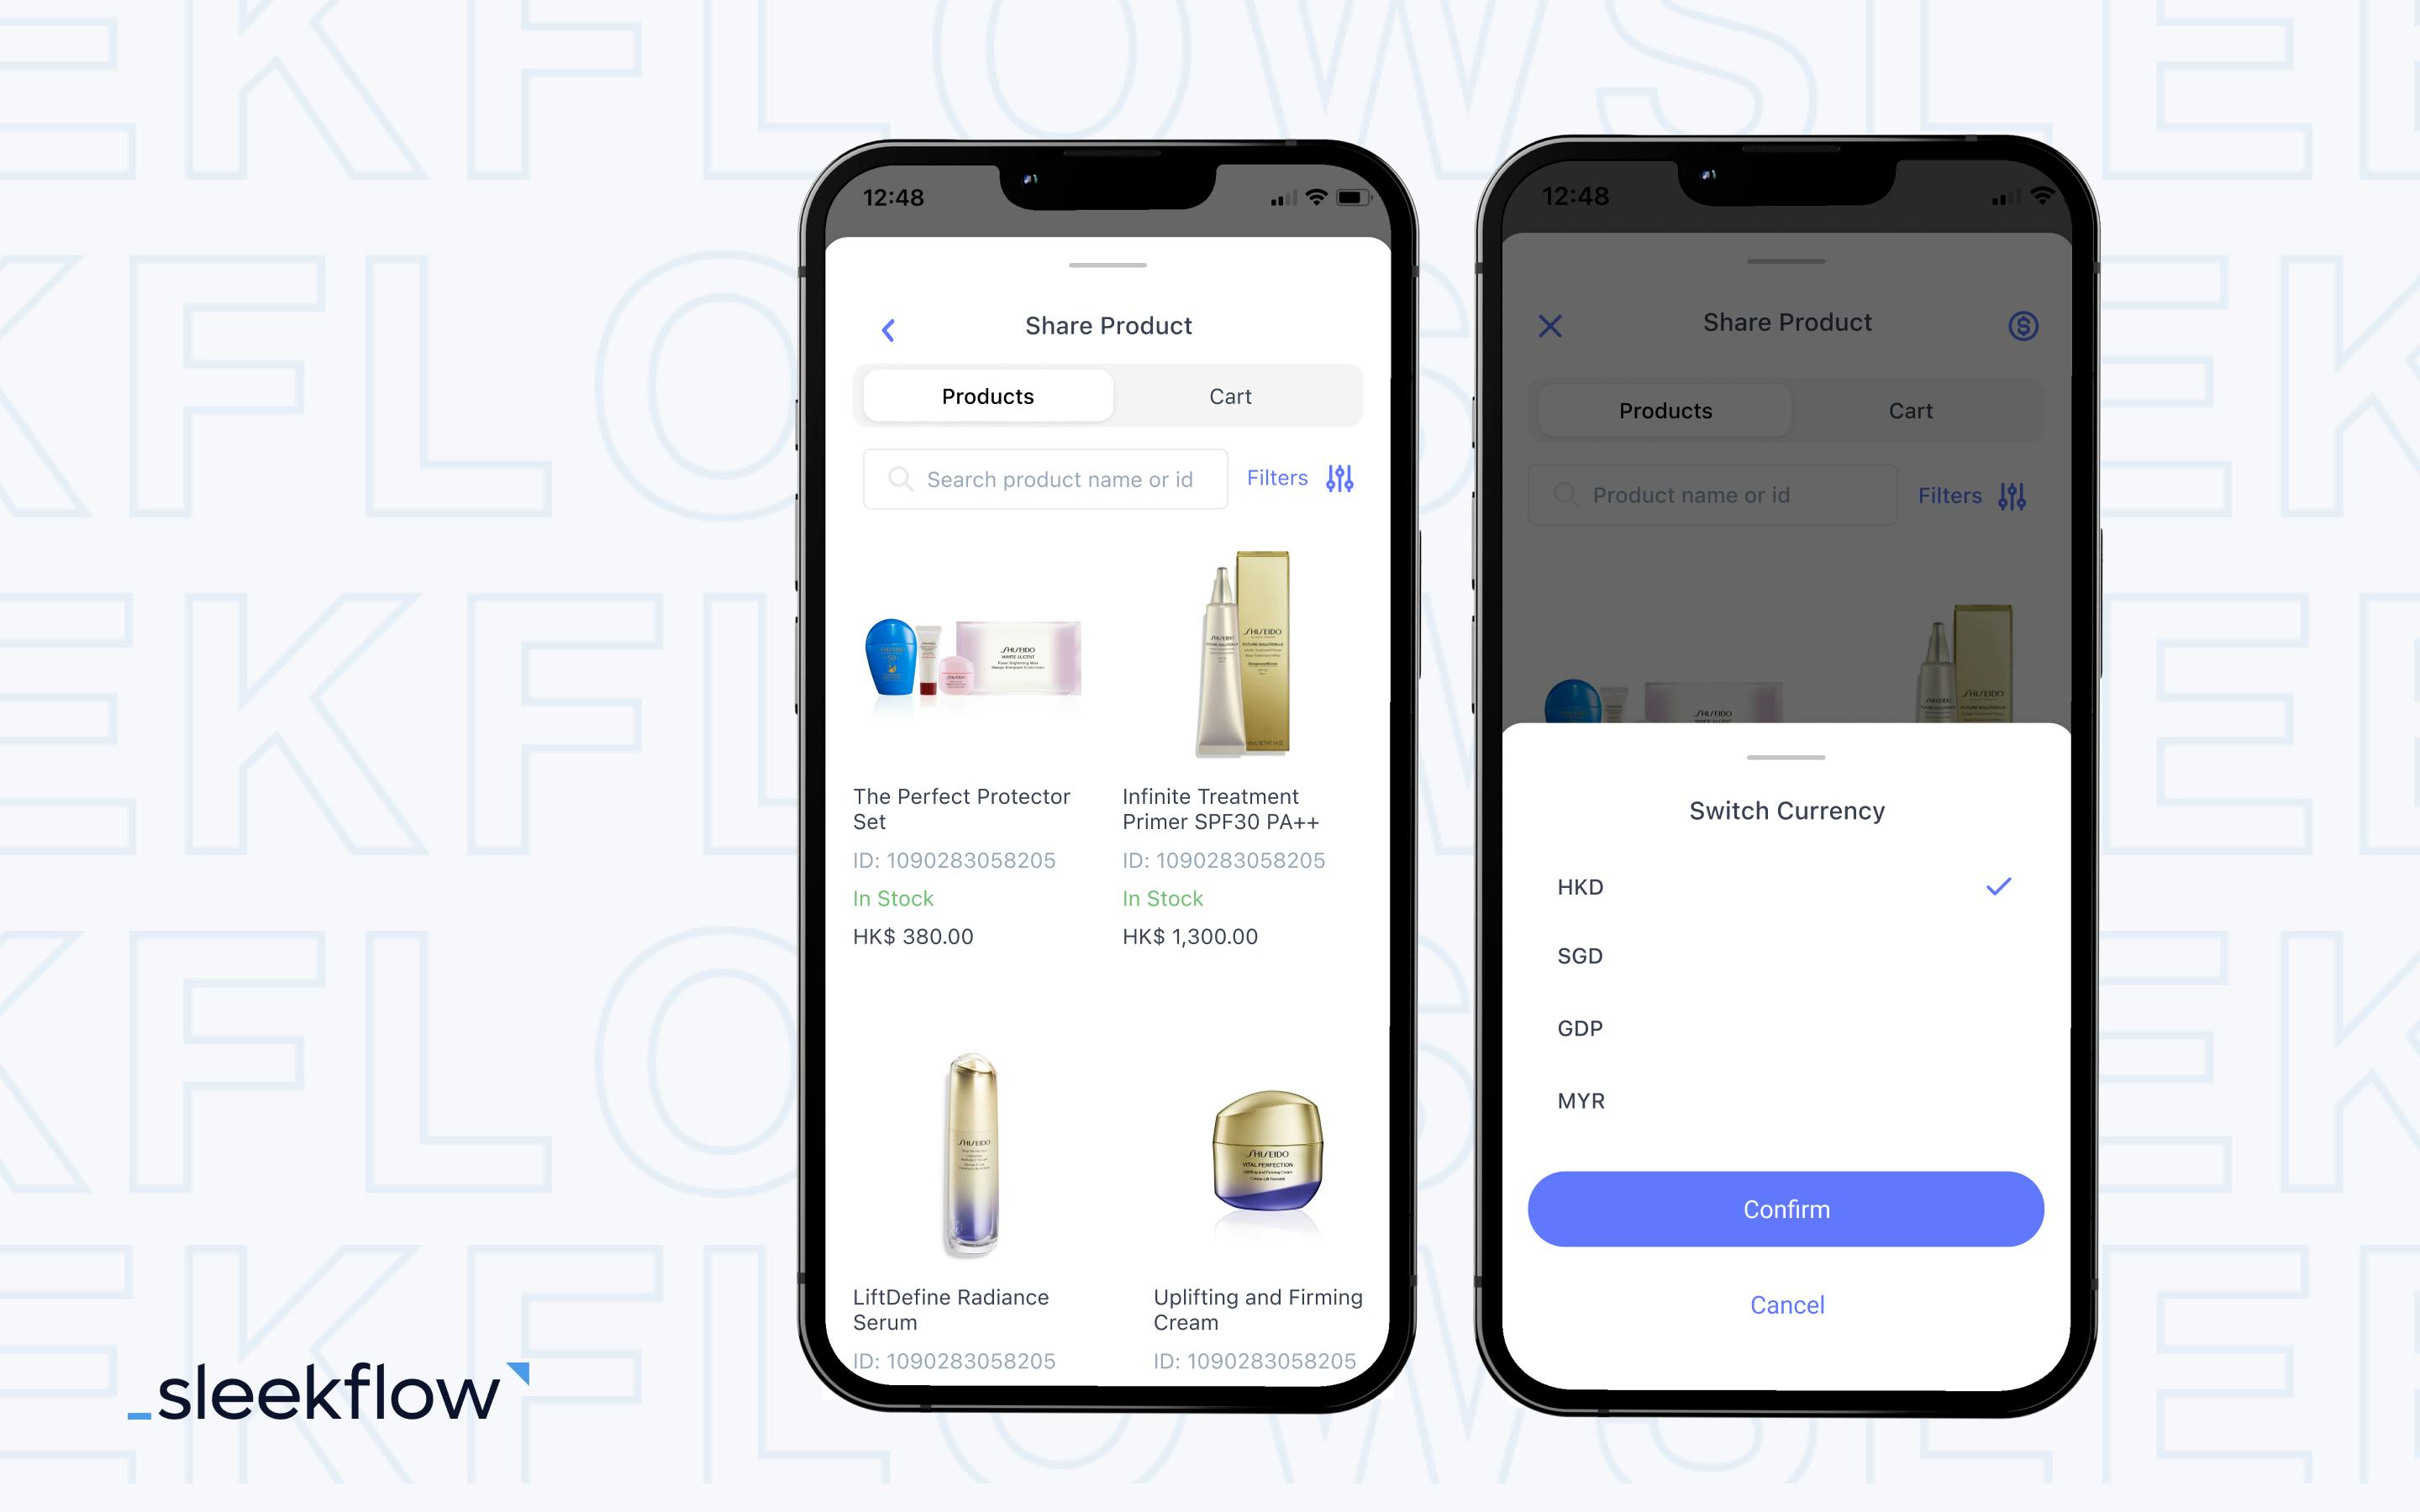Viewport: 2420px width, 1512px height.
Task: Tap the Cancel link to dismiss dialog
Action: (x=1786, y=1305)
